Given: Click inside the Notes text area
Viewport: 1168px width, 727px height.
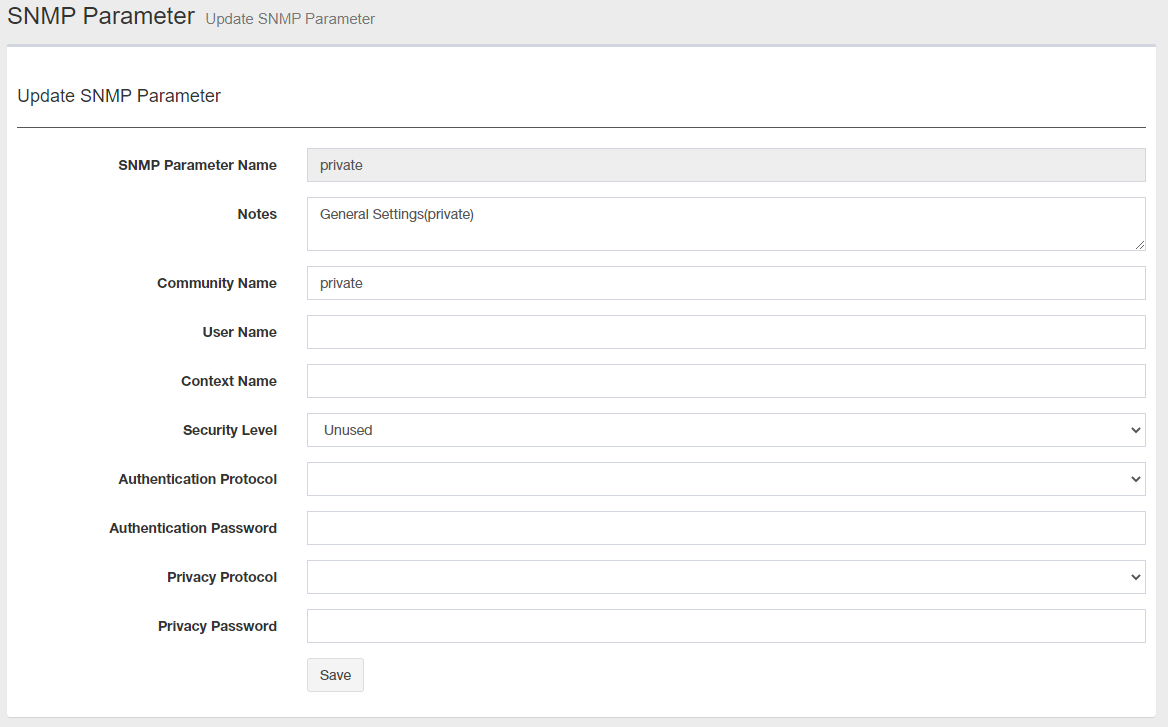Looking at the screenshot, I should coord(725,224).
